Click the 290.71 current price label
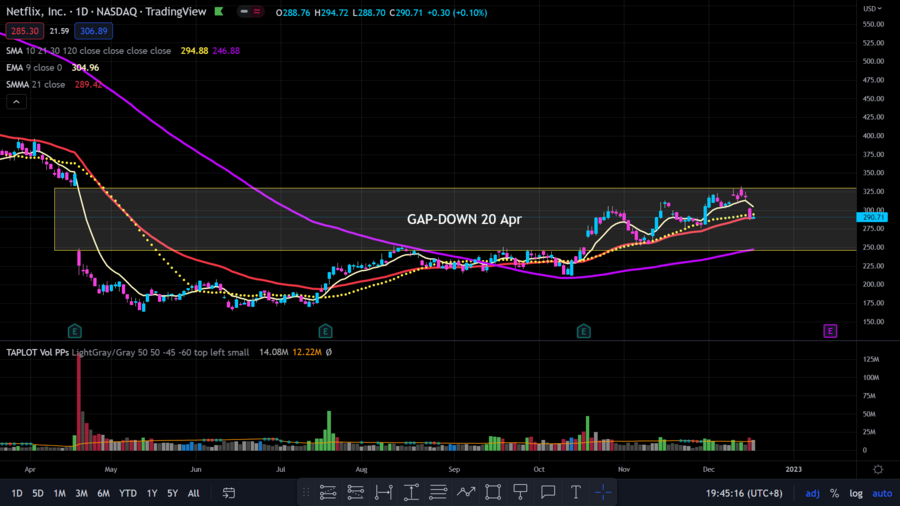 (872, 217)
